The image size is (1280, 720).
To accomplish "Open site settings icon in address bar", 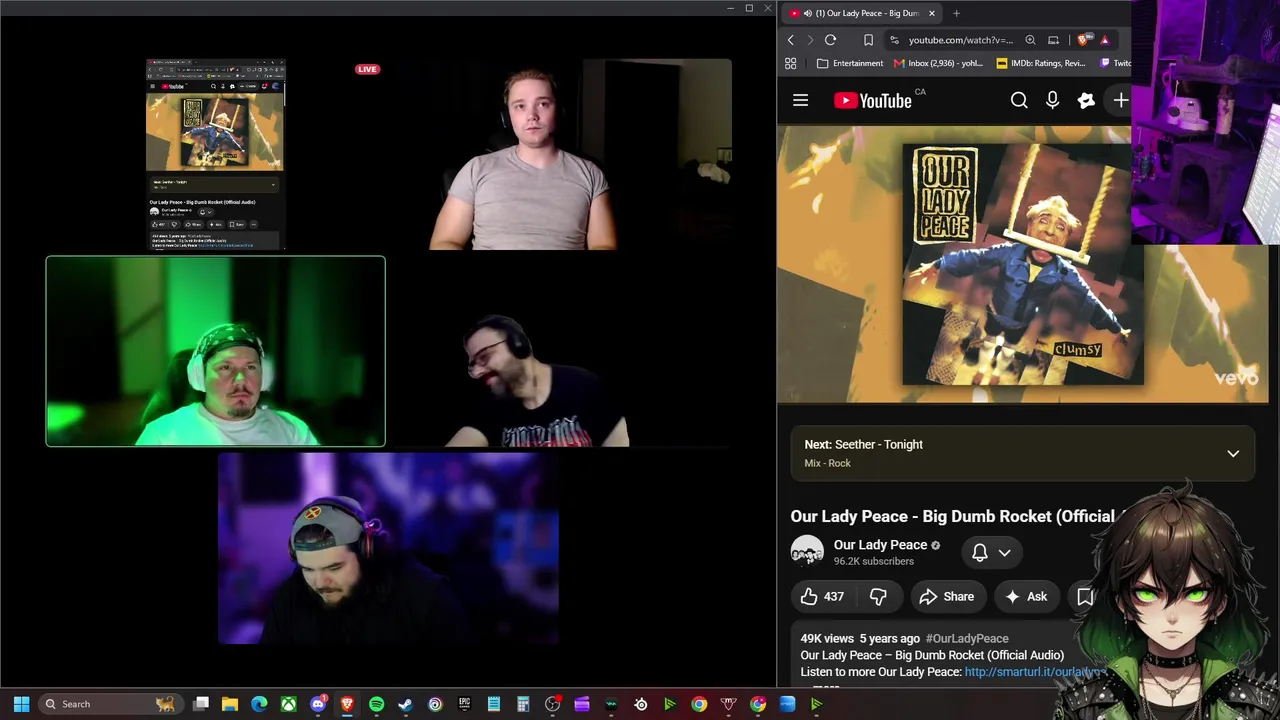I will tap(894, 40).
